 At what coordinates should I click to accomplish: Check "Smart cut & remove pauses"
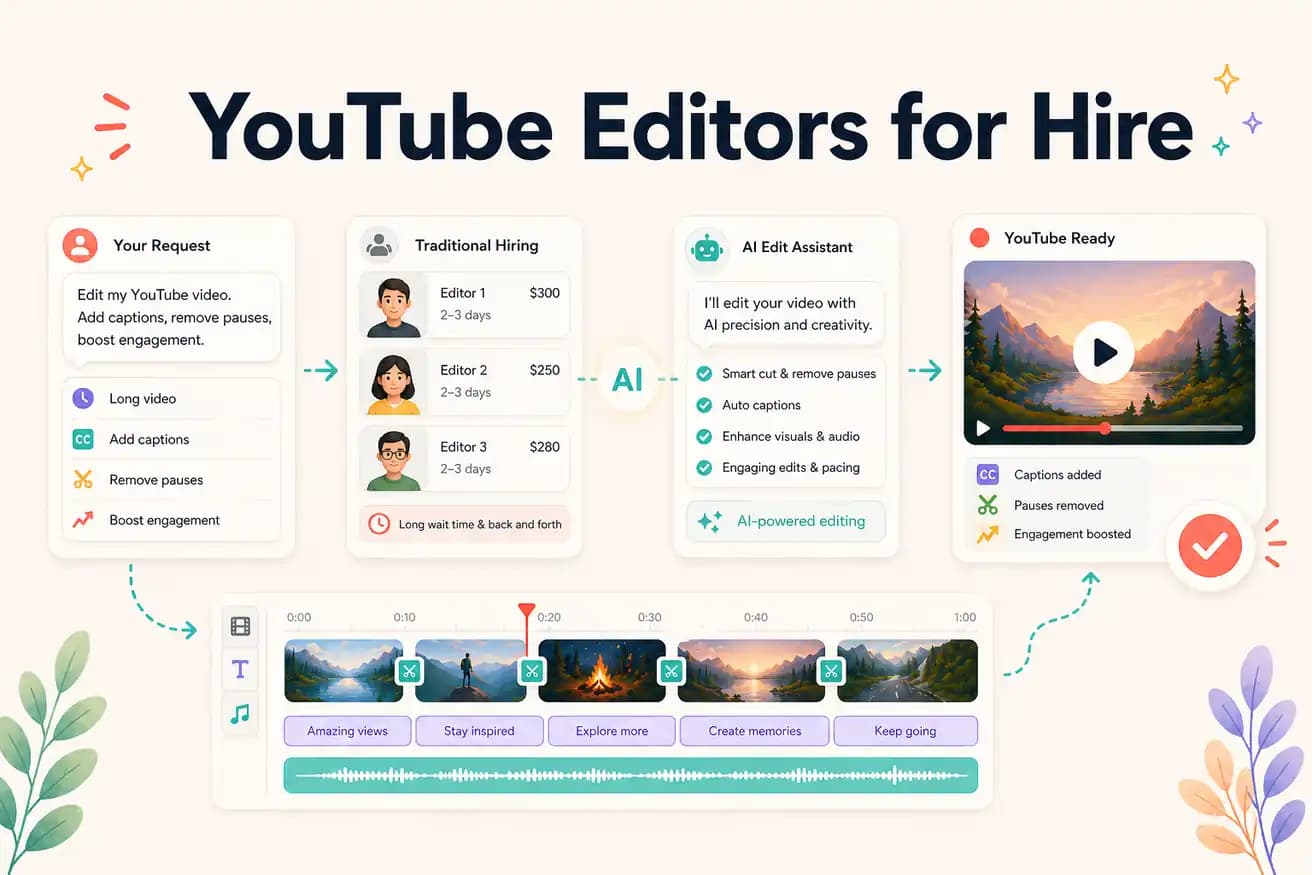702,373
